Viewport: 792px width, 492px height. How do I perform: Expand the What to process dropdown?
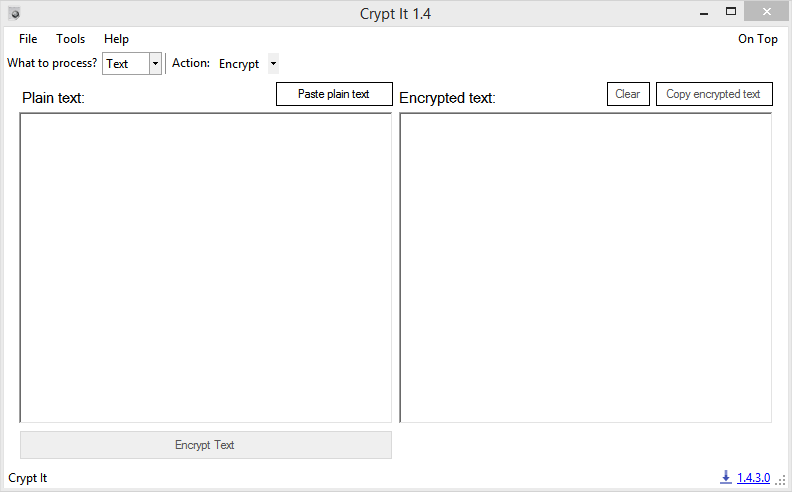click(155, 64)
